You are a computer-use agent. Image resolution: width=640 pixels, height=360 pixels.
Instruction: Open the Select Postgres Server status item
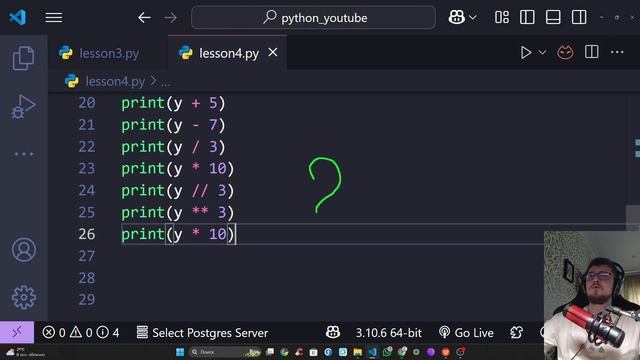(x=202, y=333)
